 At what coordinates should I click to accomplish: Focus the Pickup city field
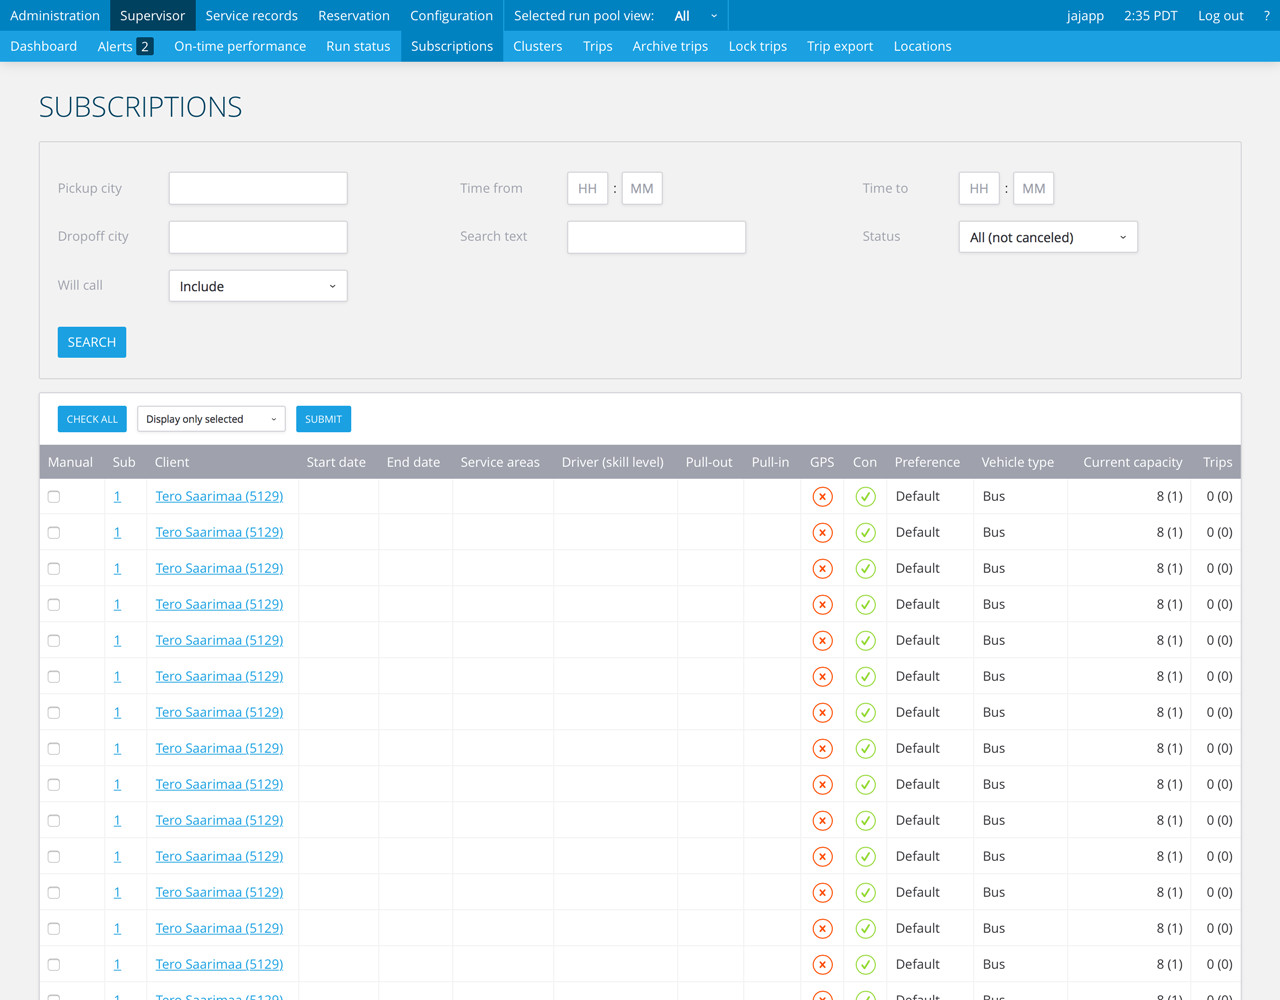(258, 188)
